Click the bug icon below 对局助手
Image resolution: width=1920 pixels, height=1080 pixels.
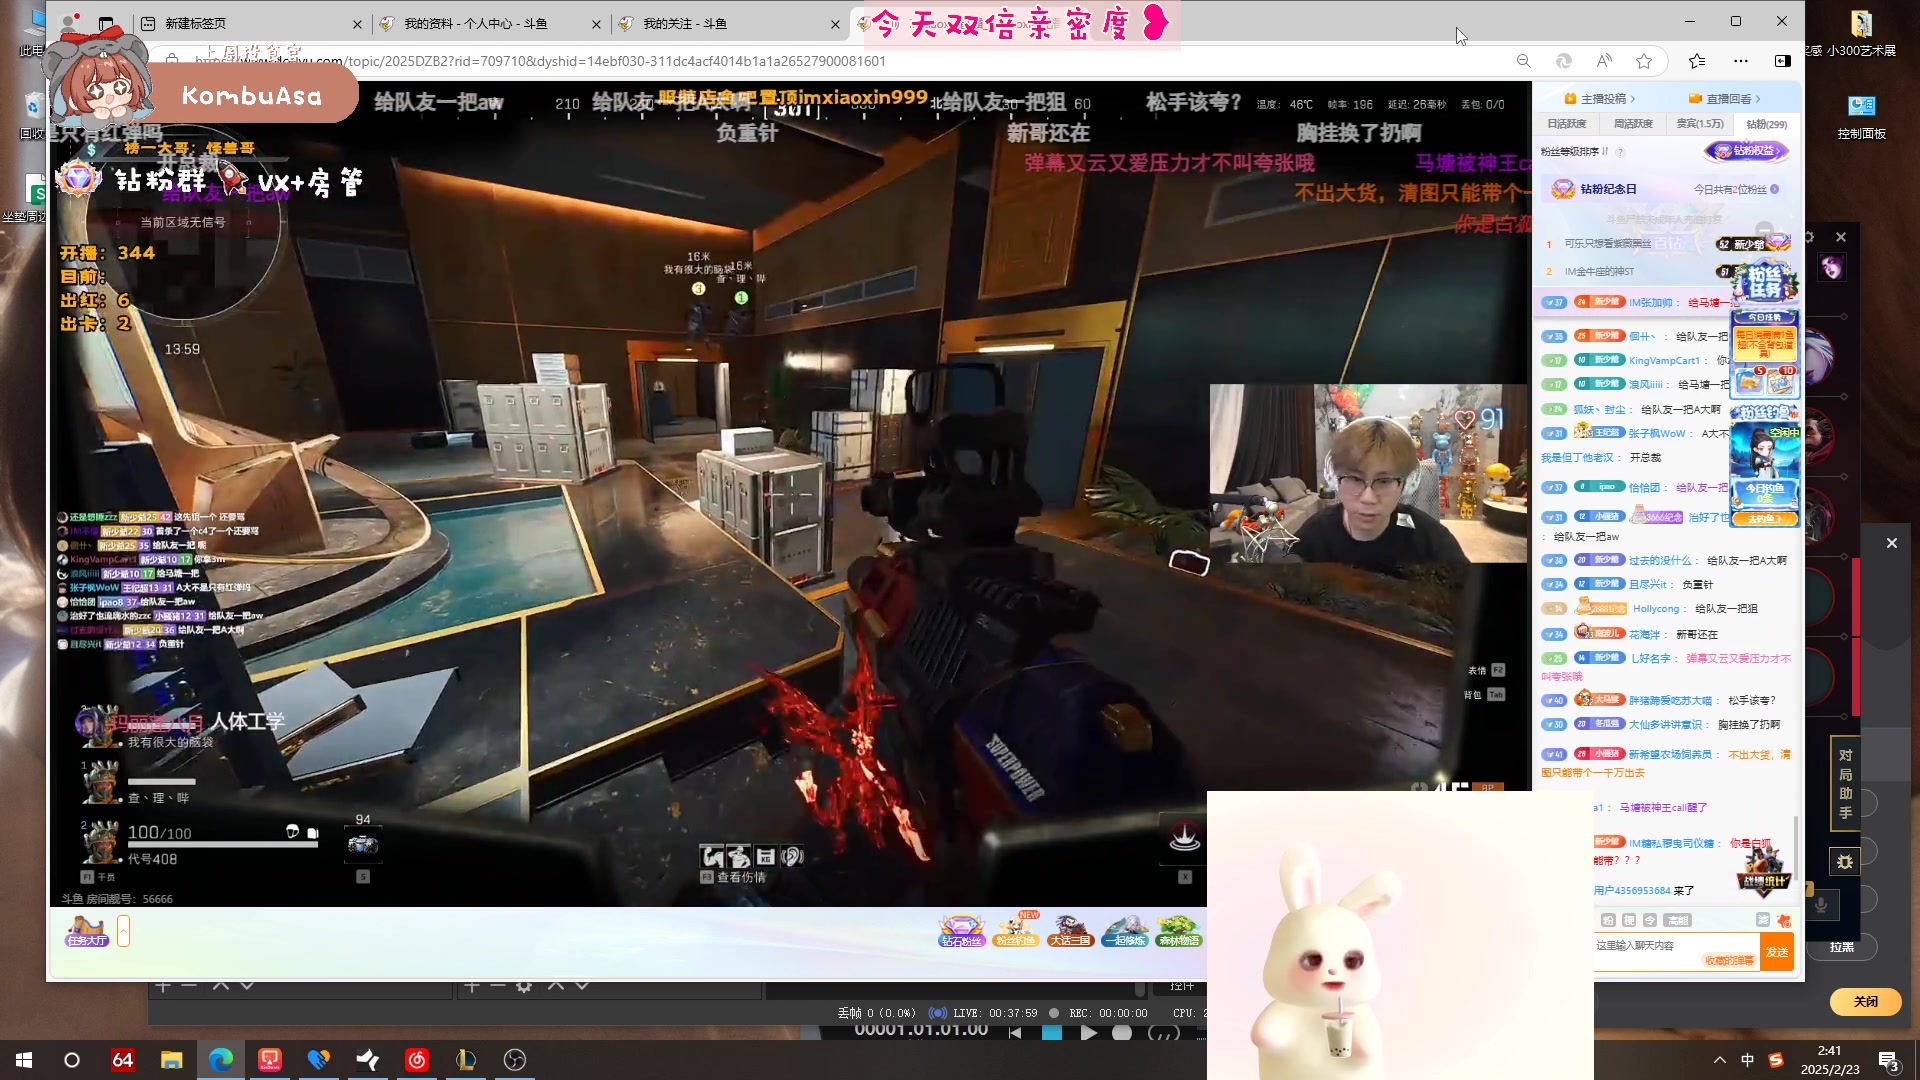[x=1845, y=861]
